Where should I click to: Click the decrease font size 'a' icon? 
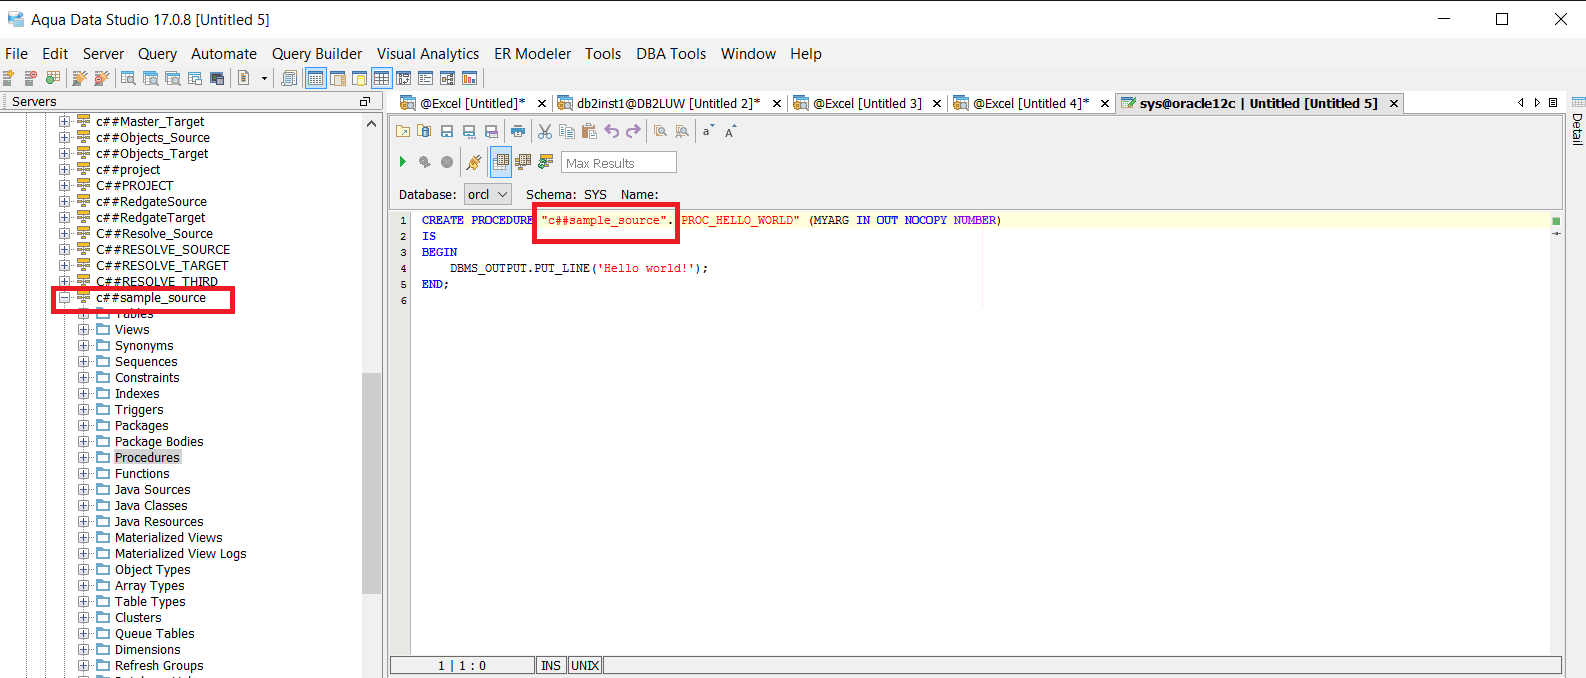708,131
